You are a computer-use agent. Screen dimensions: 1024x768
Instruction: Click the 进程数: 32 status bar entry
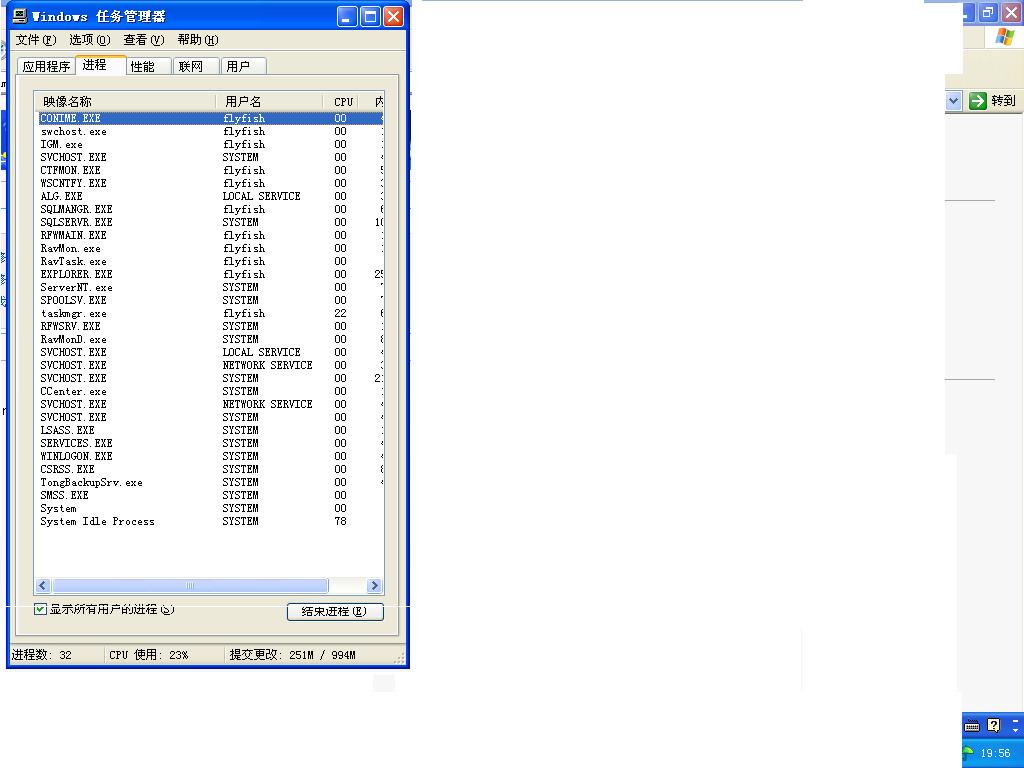click(42, 654)
